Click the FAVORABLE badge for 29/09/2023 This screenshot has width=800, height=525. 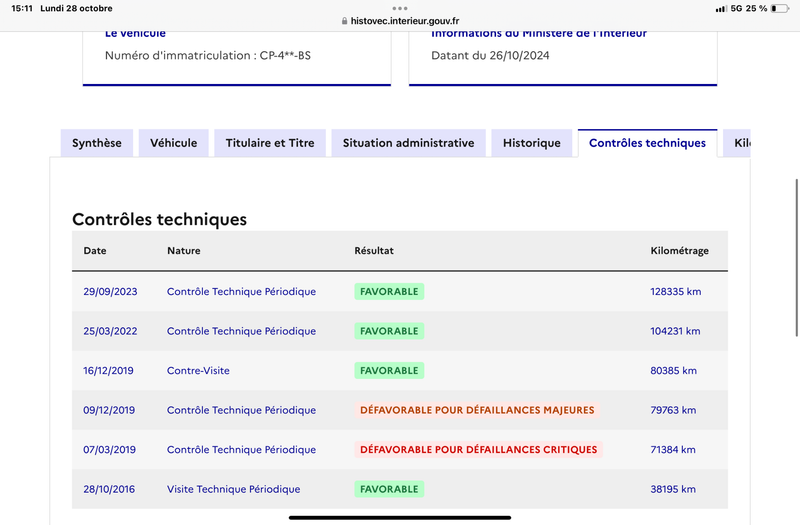[x=389, y=291]
